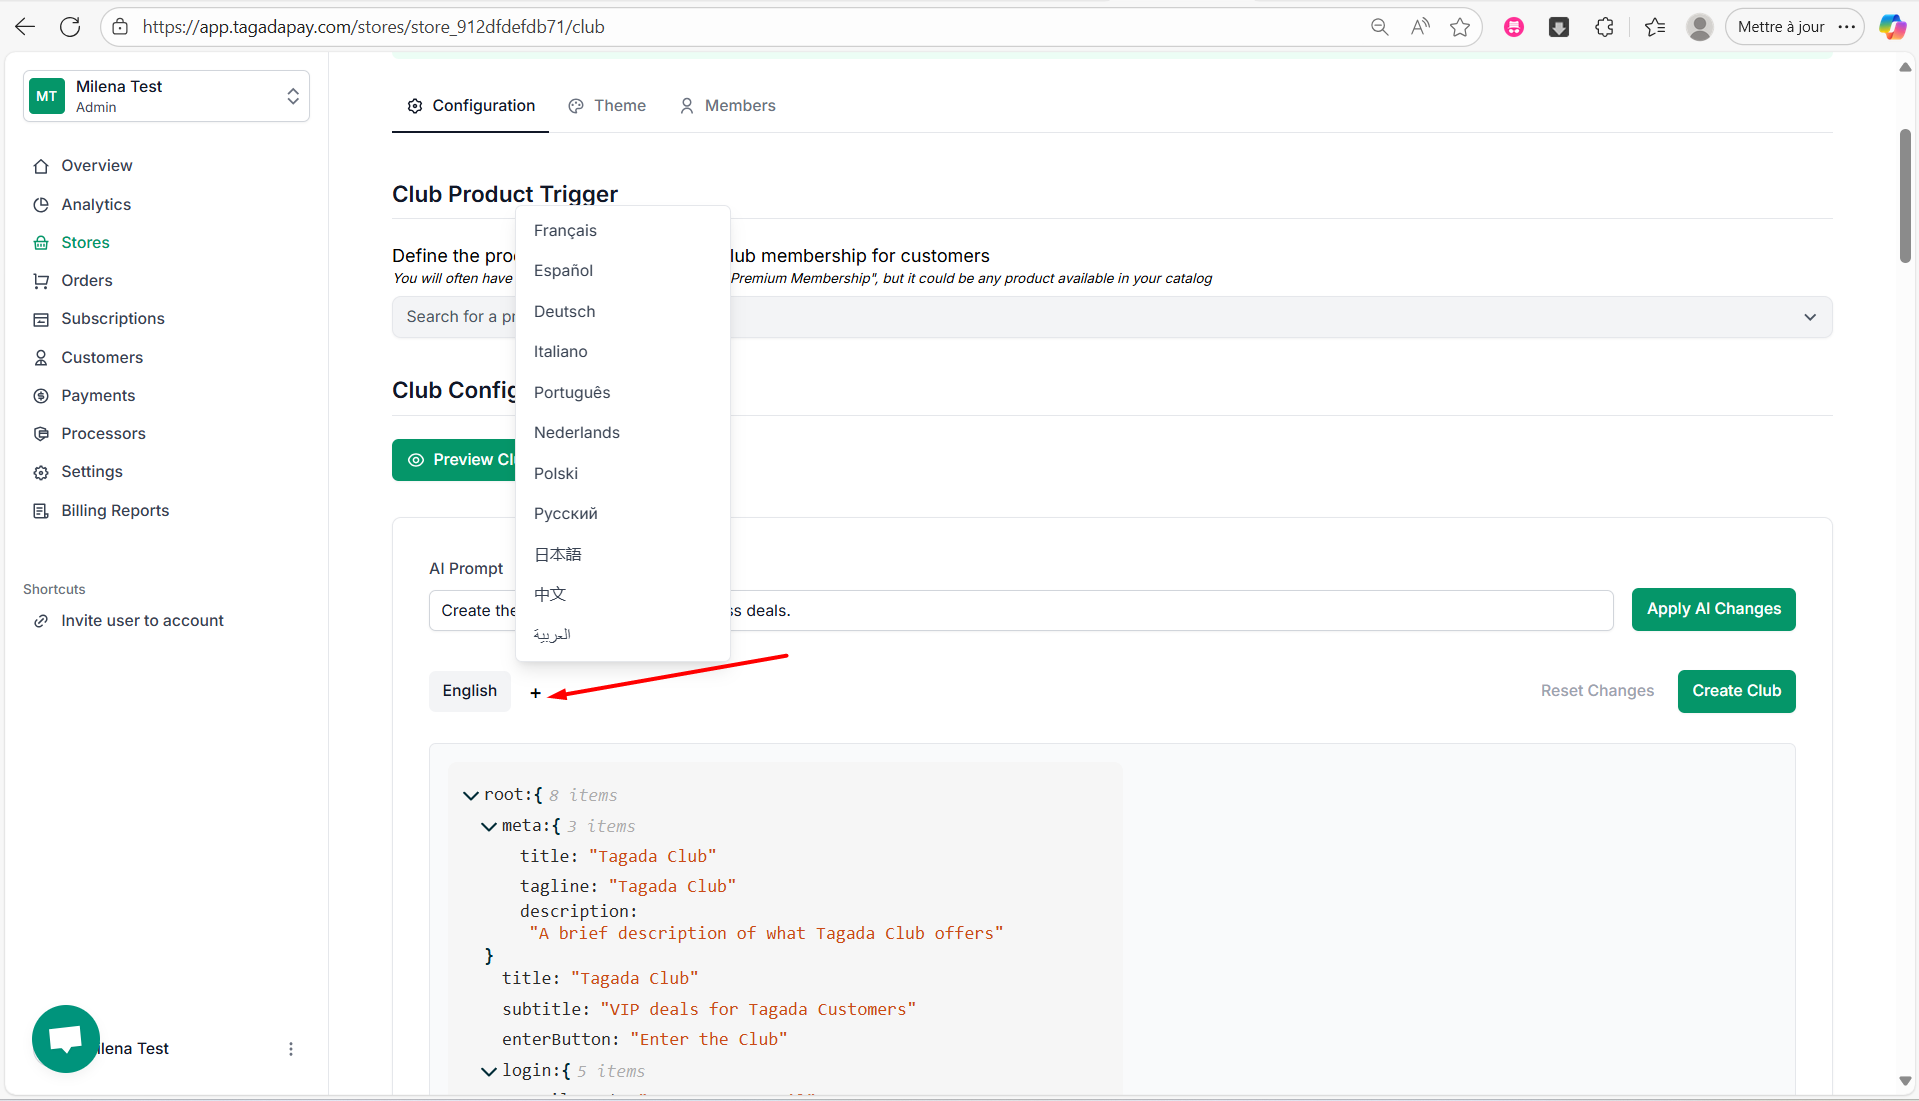Select Português from language list

coord(622,393)
